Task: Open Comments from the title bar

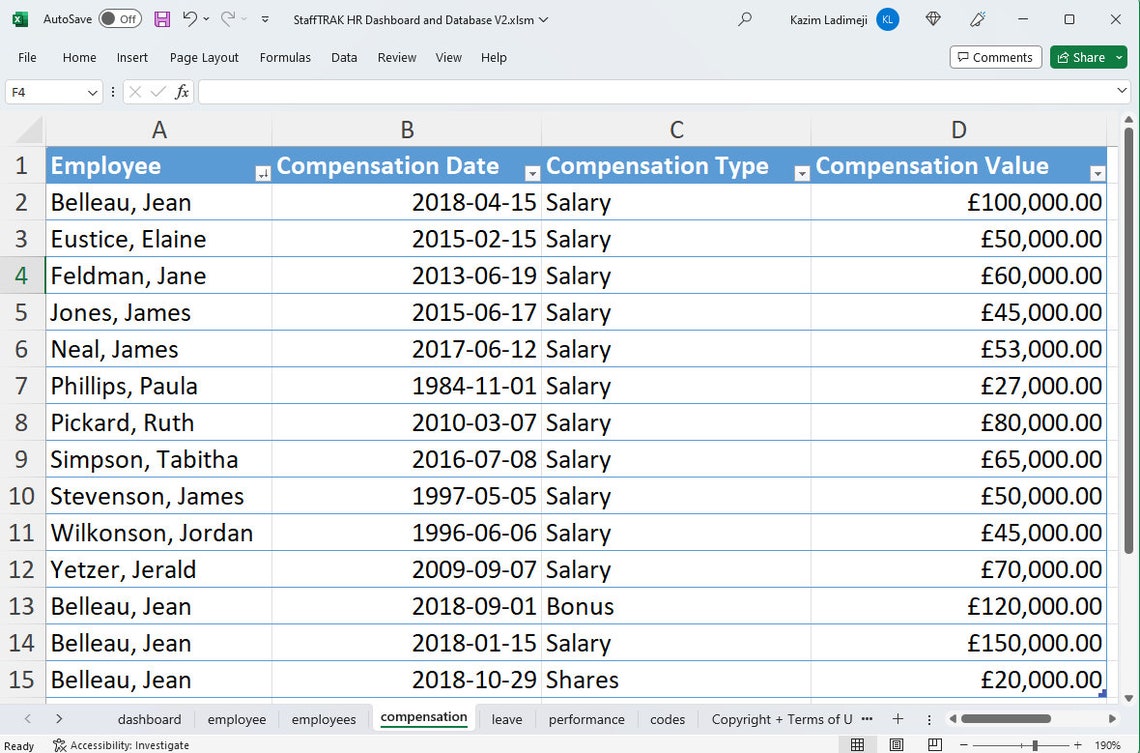Action: tap(995, 56)
